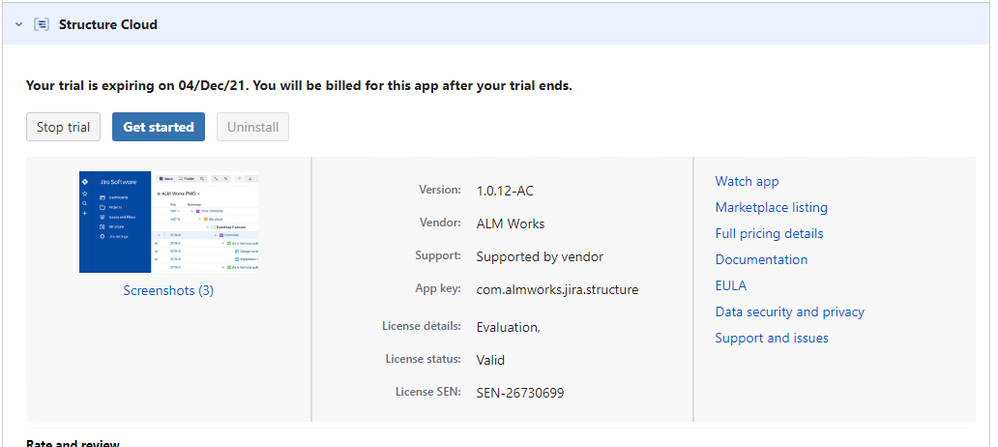The height and width of the screenshot is (447, 998).
Task: Select the Structure Cloud heading text
Action: (x=108, y=24)
